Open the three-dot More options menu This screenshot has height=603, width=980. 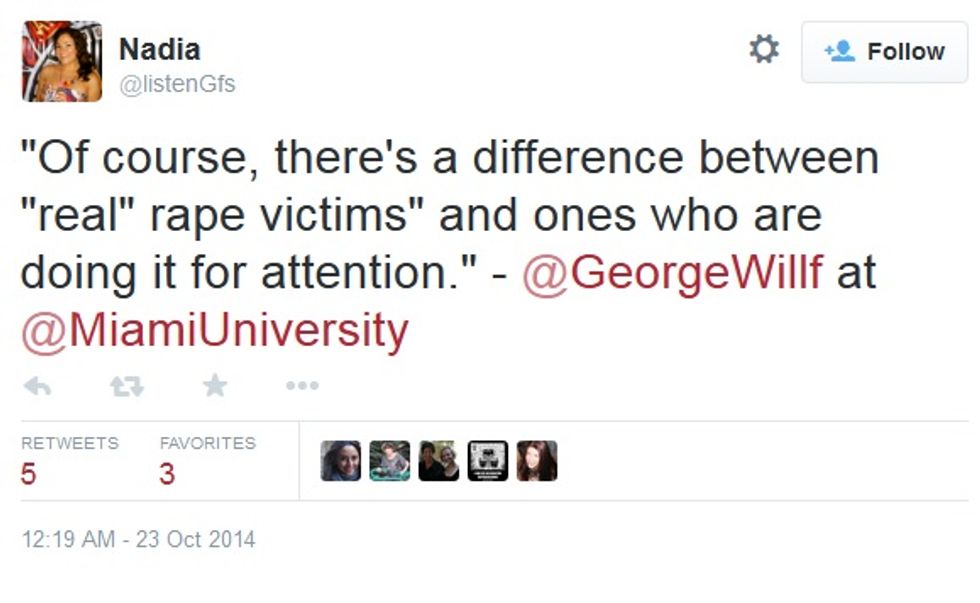click(302, 386)
